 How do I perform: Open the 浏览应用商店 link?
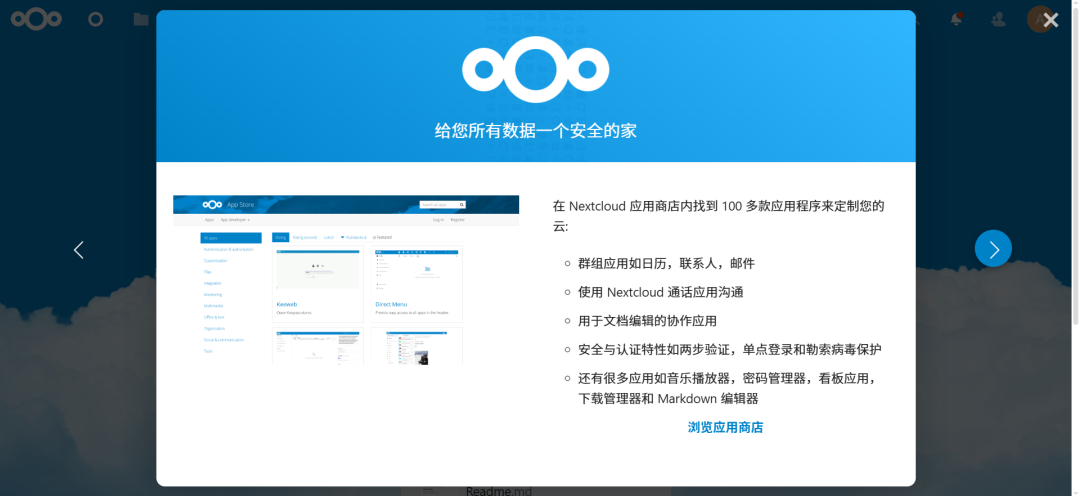(x=725, y=427)
